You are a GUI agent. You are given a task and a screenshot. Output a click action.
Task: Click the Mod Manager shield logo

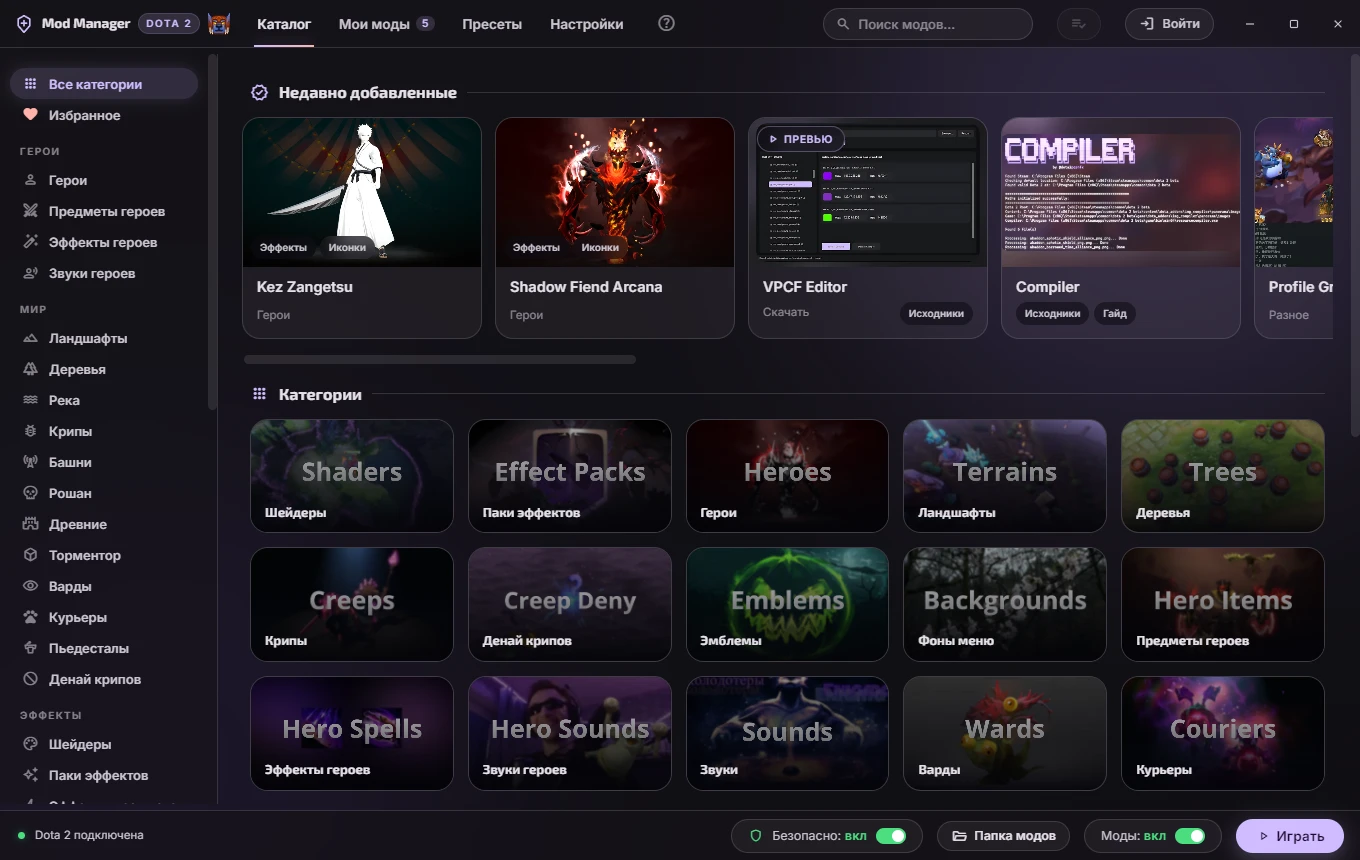point(25,24)
